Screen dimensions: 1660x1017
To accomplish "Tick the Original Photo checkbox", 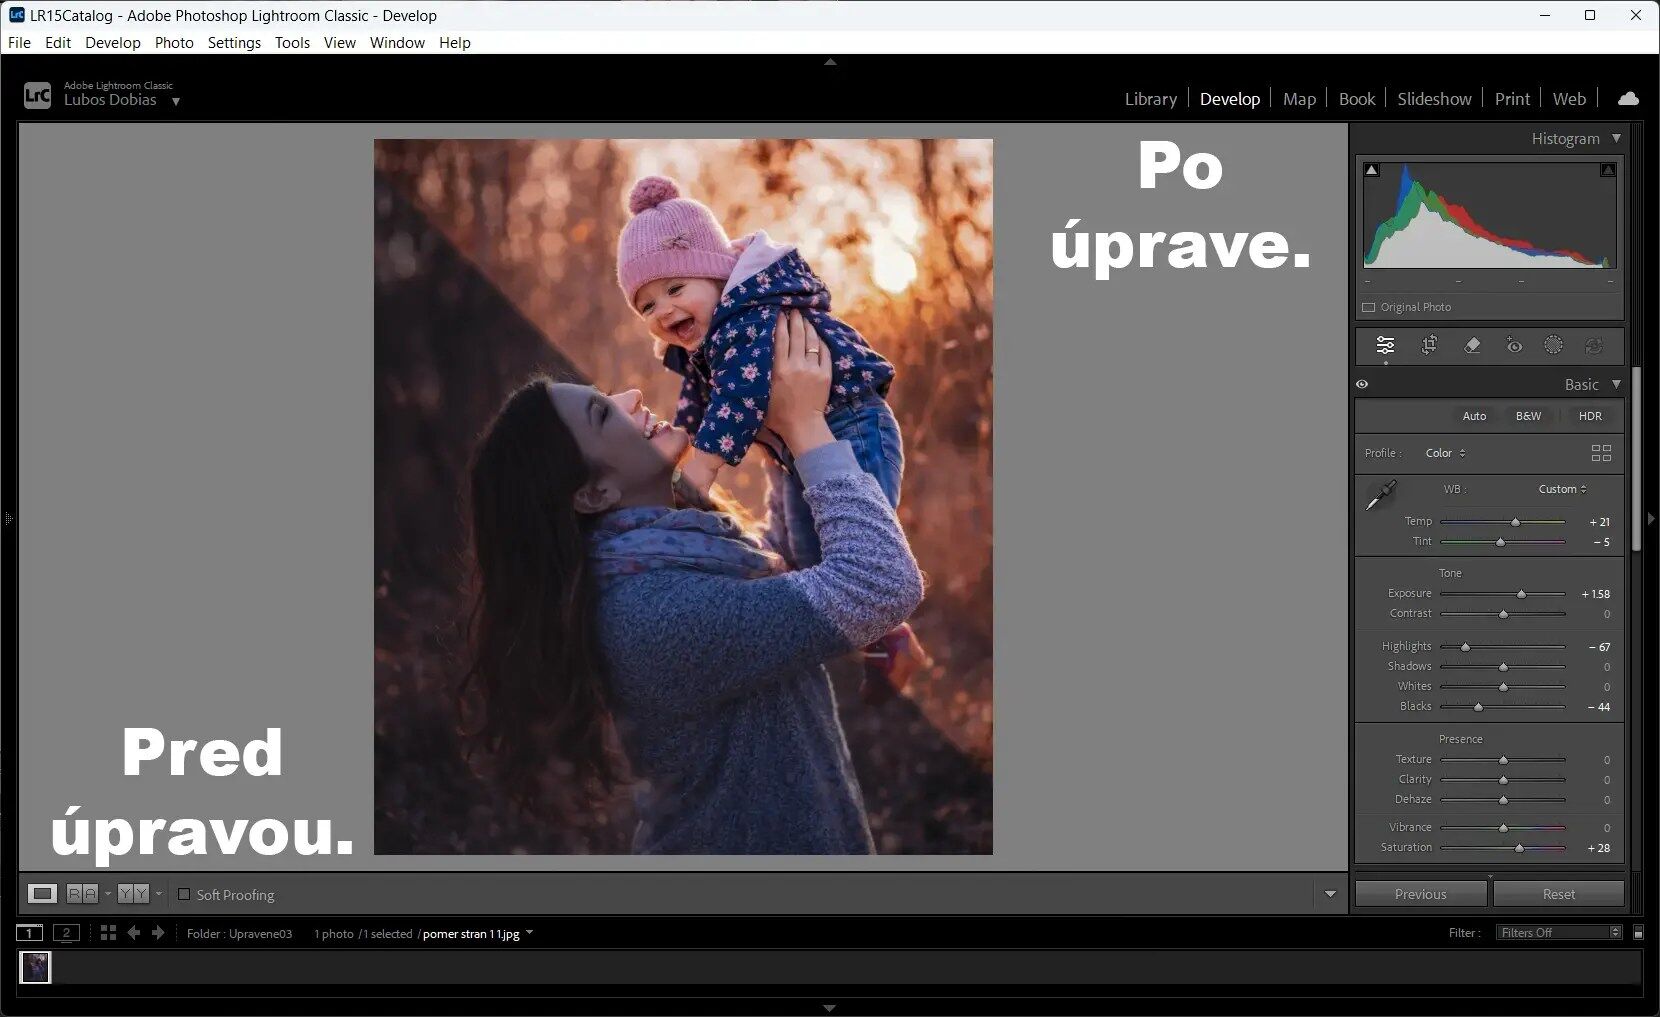I will [1369, 307].
